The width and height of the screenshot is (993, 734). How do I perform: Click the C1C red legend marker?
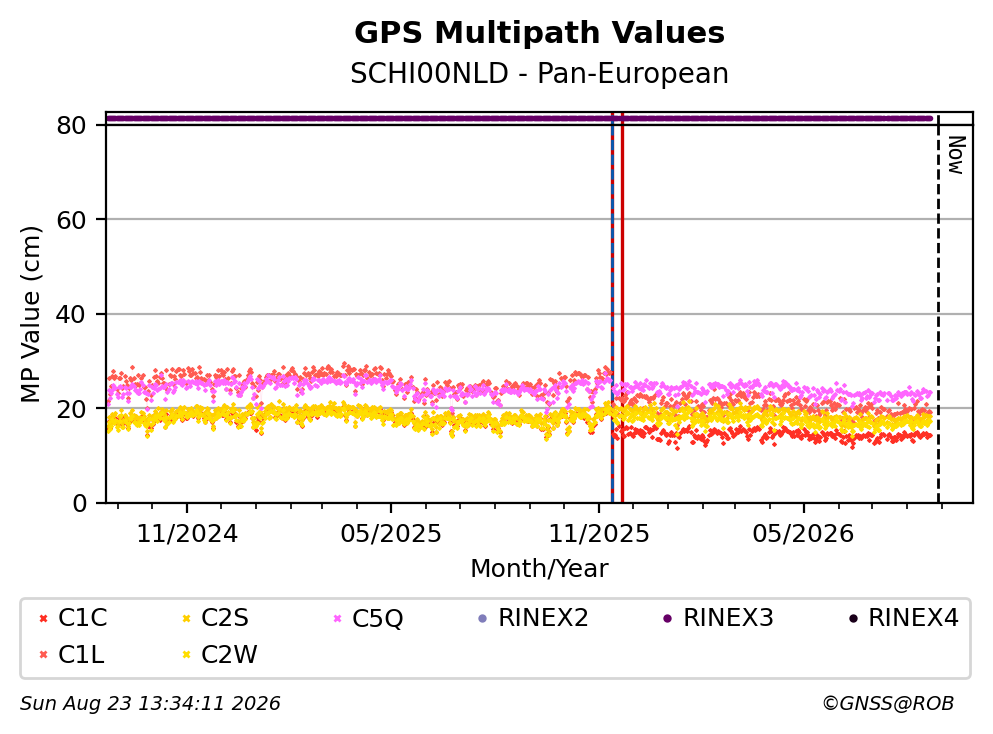(43, 618)
